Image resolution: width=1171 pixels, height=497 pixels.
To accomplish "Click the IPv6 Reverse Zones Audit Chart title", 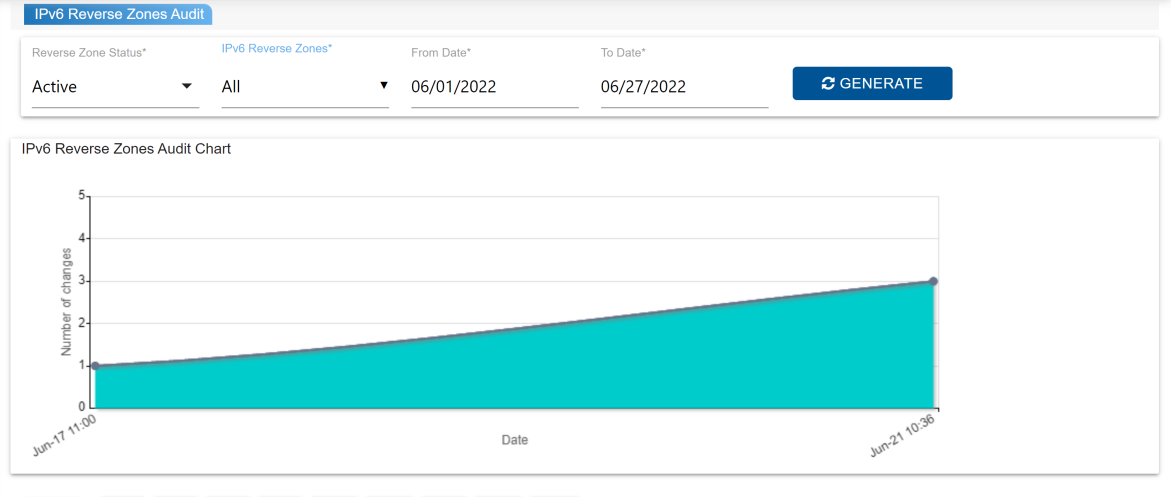I will [x=126, y=149].
